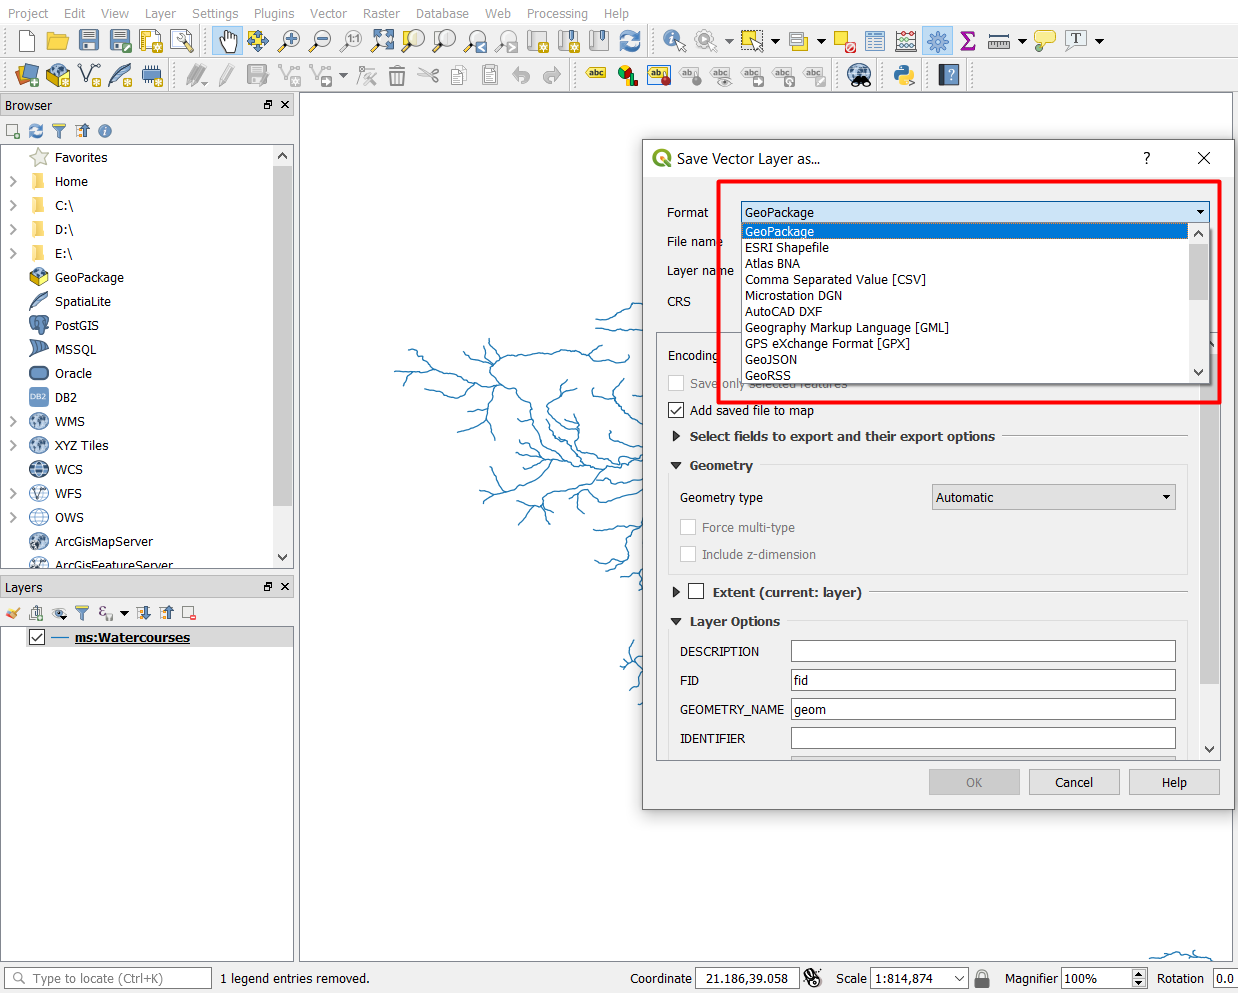Click the Save Project floppy icon
This screenshot has width=1238, height=993.
(x=89, y=41)
